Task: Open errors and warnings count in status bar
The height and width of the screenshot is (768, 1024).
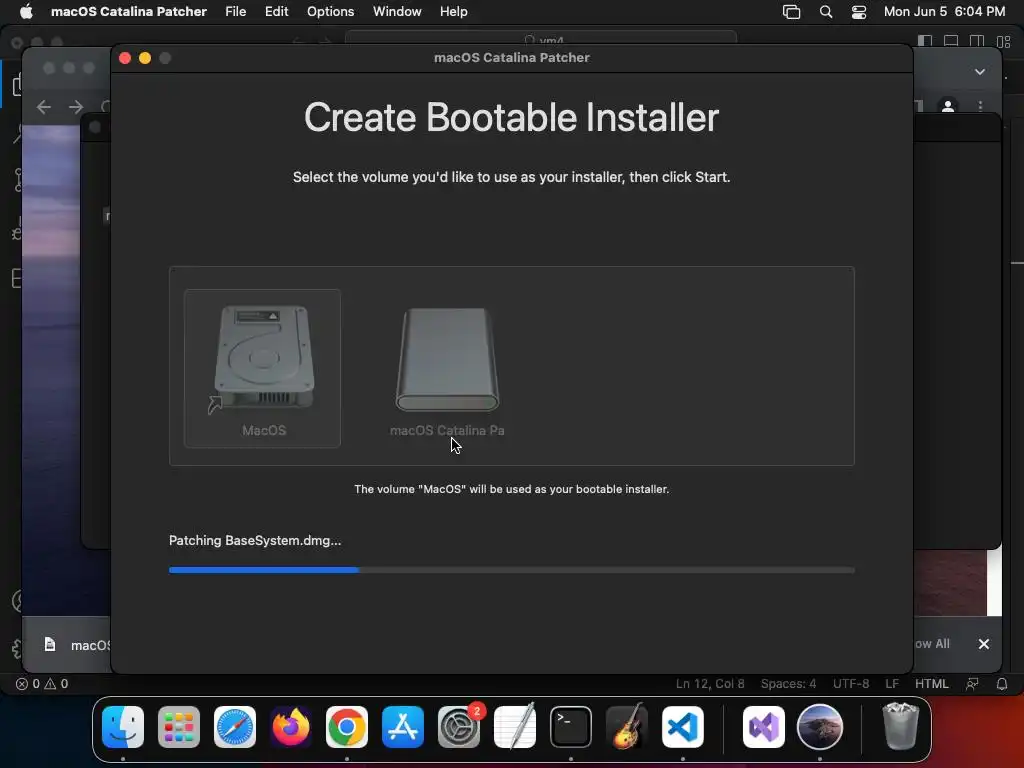Action: [x=42, y=684]
